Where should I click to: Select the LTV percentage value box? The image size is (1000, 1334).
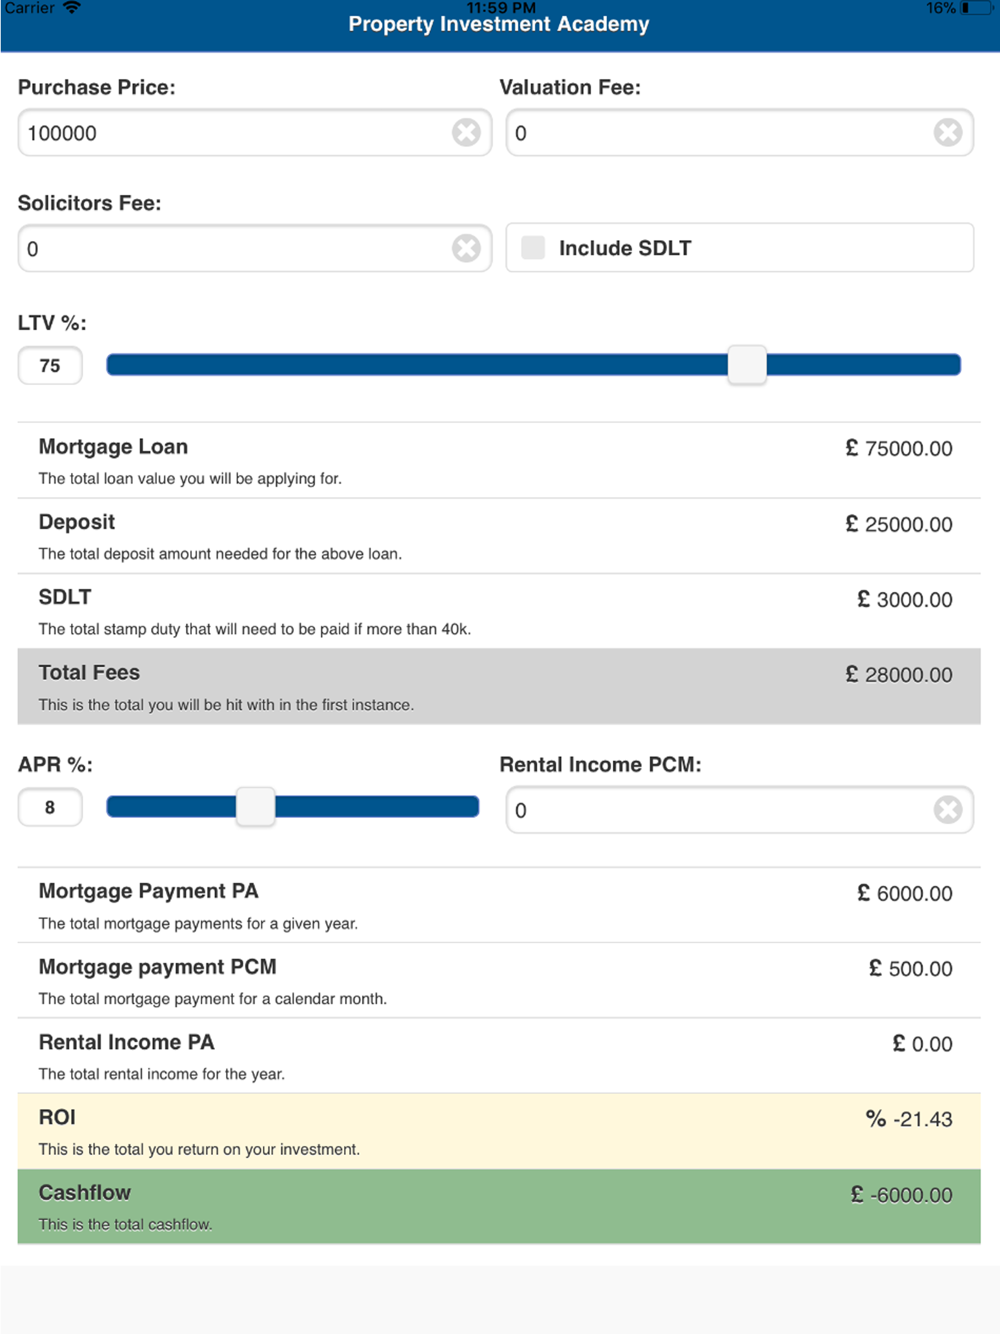50,366
